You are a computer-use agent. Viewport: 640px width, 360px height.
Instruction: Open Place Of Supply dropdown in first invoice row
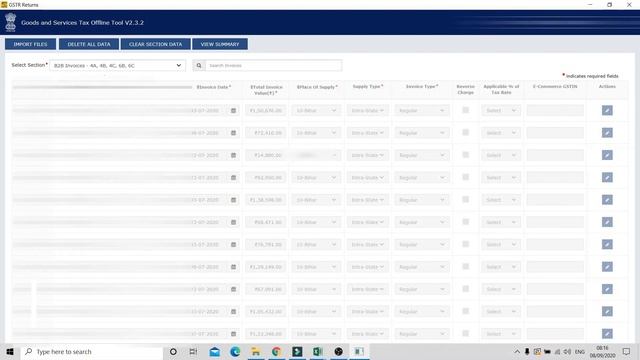point(316,111)
